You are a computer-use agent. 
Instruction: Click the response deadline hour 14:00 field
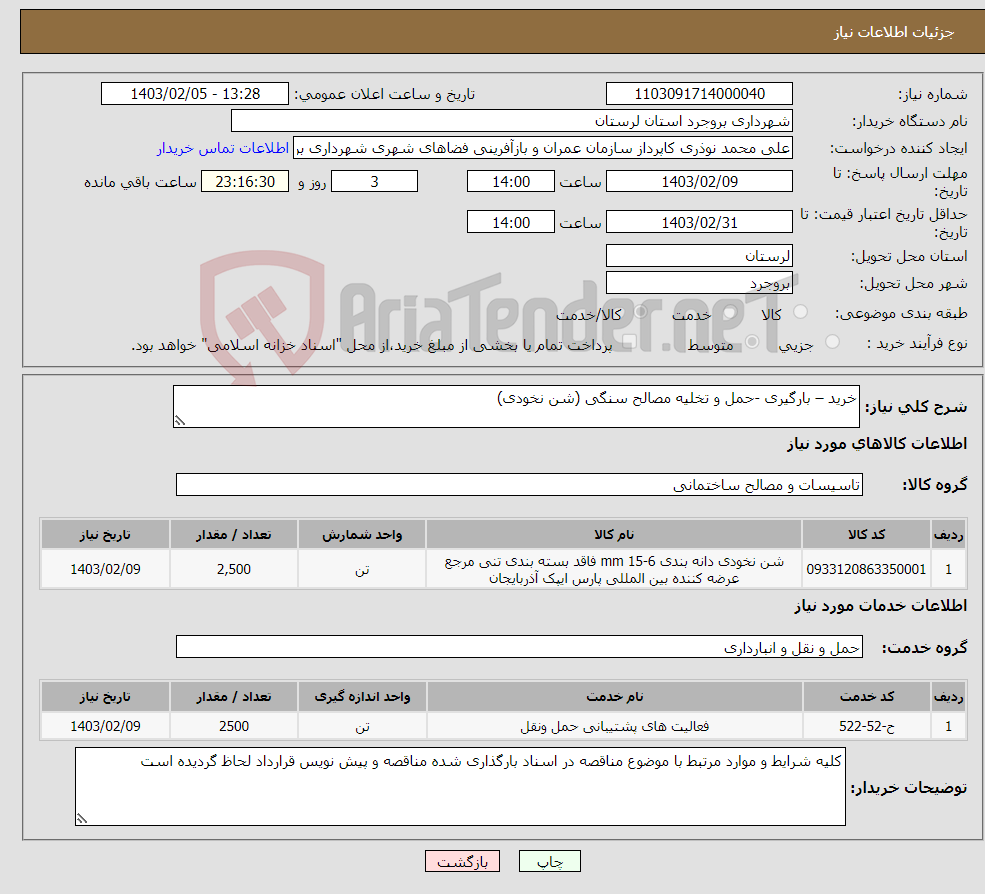click(511, 182)
